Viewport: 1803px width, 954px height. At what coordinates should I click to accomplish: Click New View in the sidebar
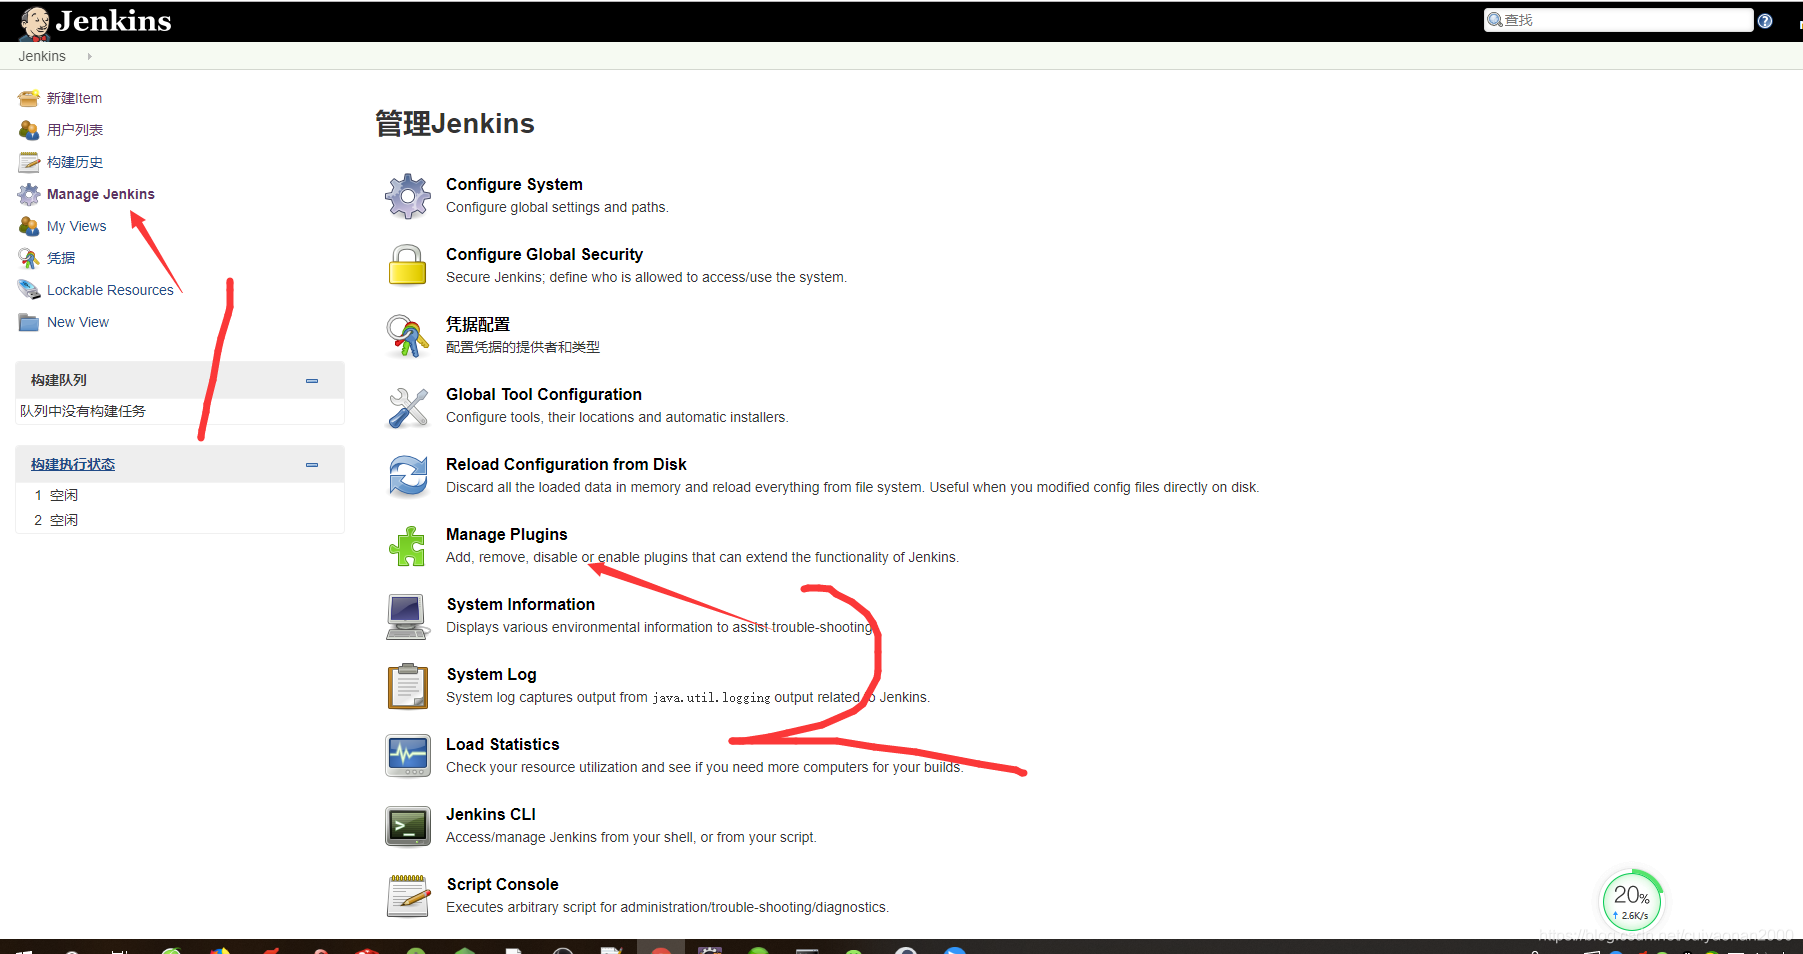pyautogui.click(x=78, y=322)
